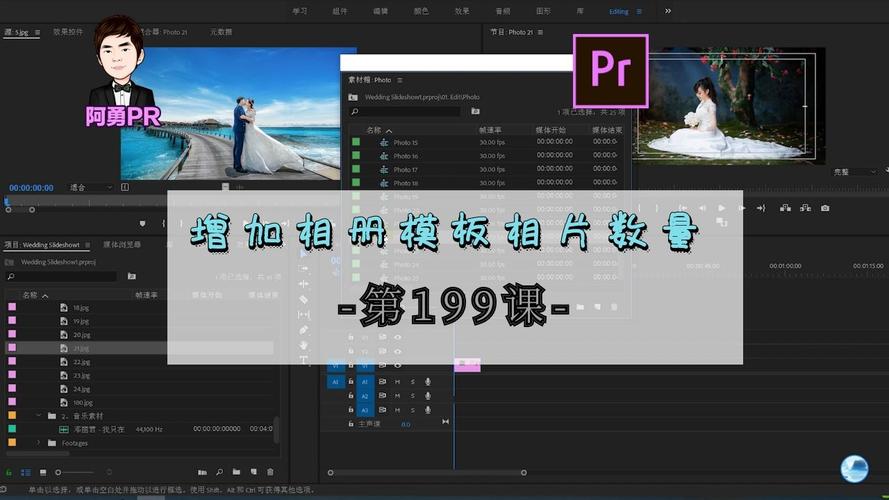Click folder icon beside Project panel search
This screenshot has height=500, width=889.
[132, 276]
